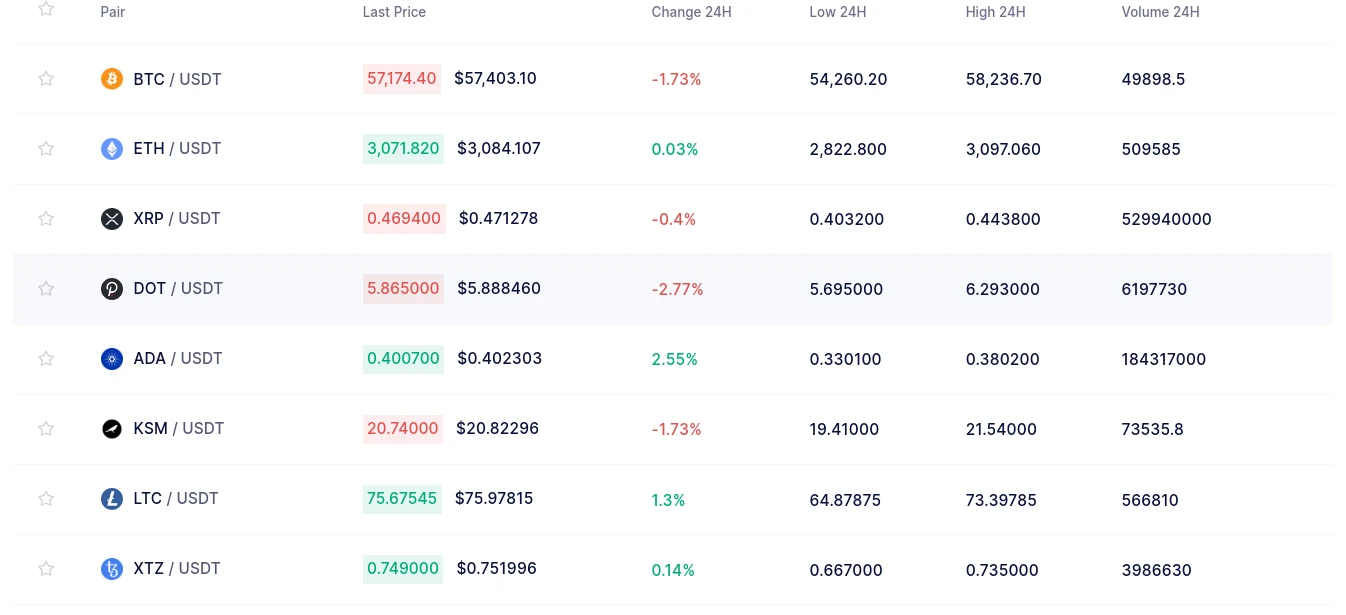The image size is (1346, 615).
Task: Click the star icon in table header
Action: pos(46,10)
